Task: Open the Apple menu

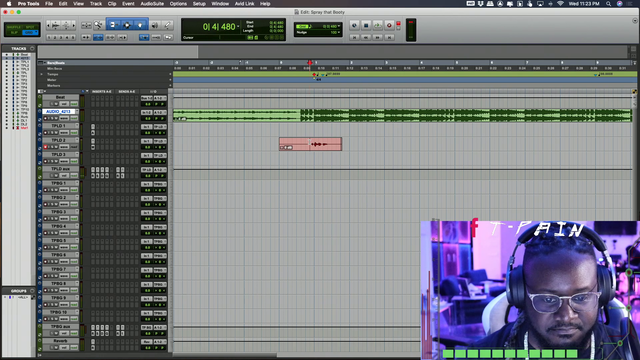Action: (x=9, y=4)
